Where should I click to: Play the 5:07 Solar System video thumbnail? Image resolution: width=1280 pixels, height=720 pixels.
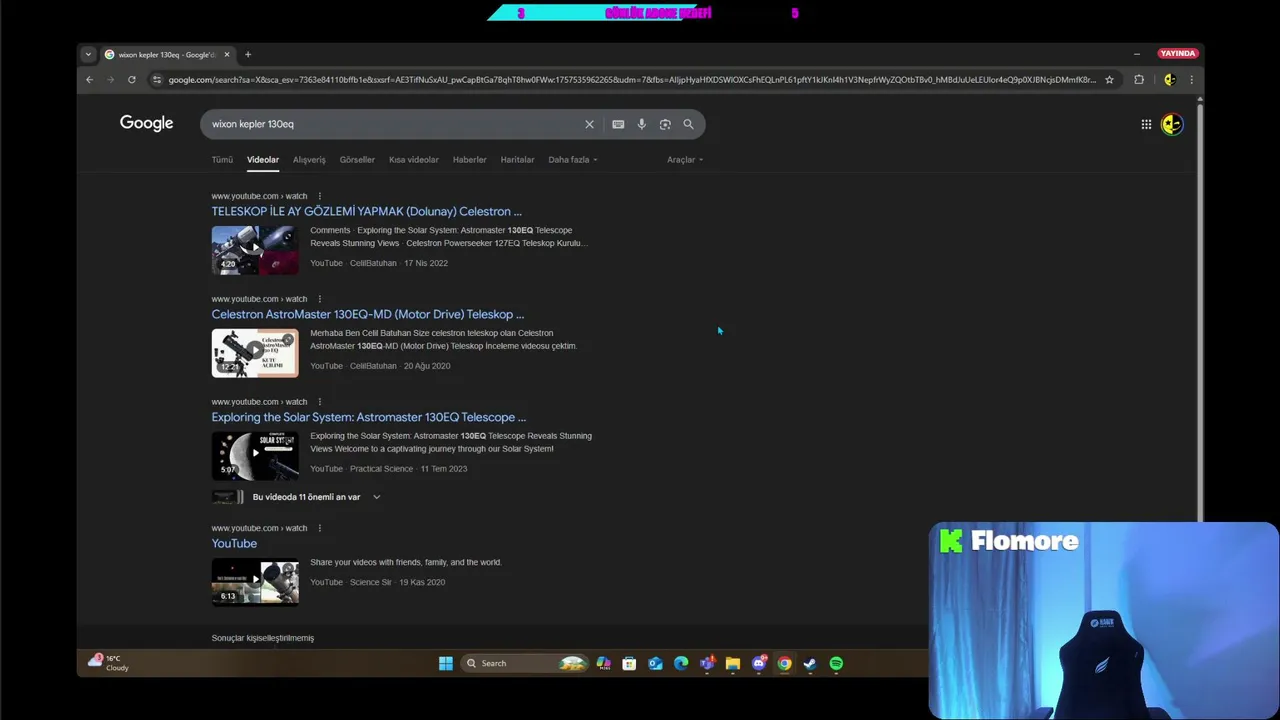tap(255, 456)
